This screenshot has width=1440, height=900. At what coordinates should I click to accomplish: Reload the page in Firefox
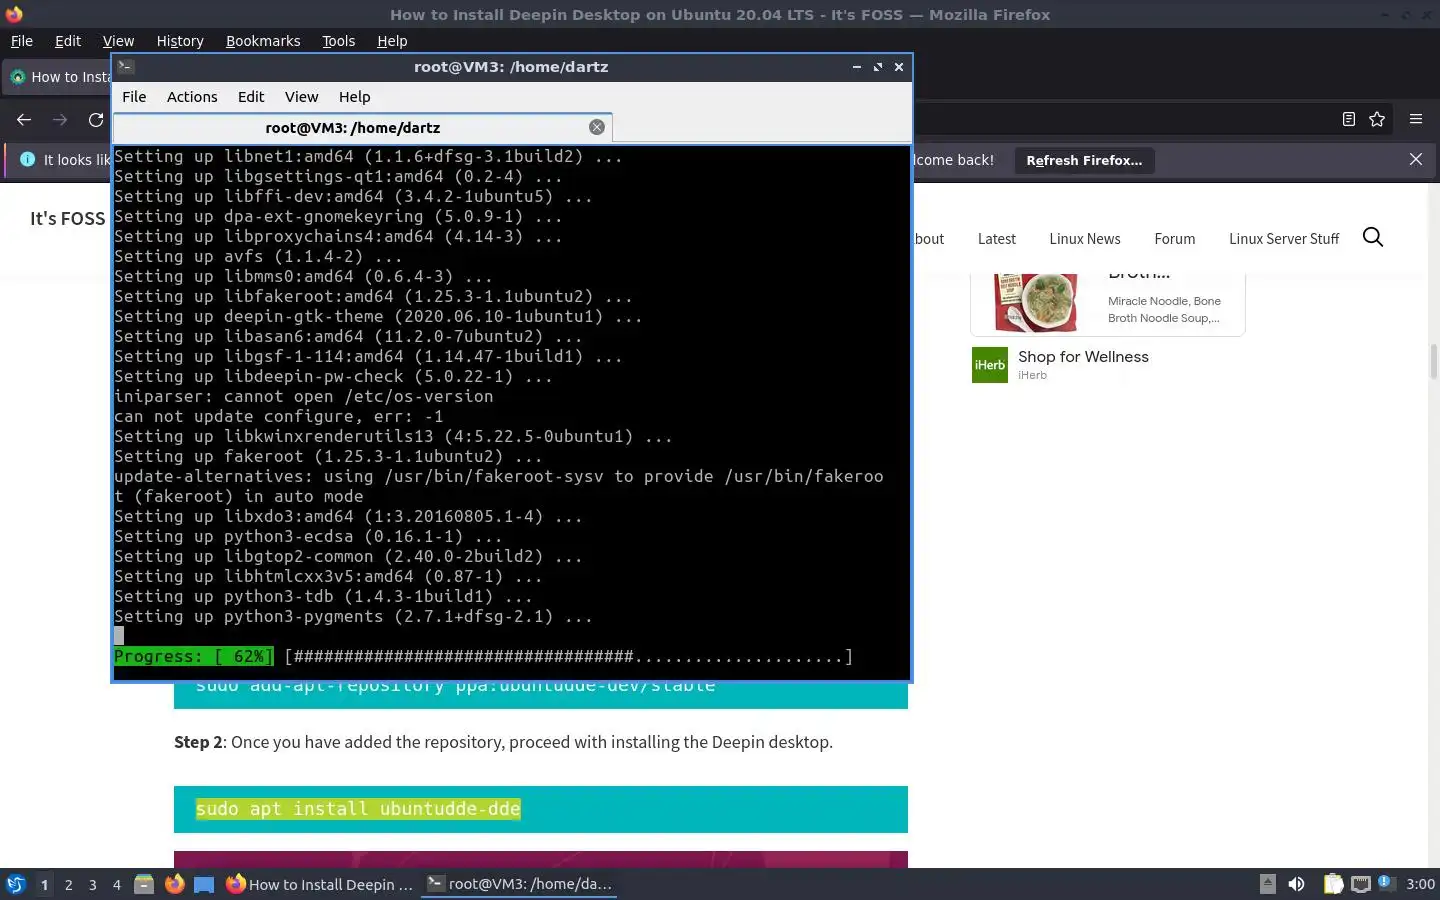96,120
